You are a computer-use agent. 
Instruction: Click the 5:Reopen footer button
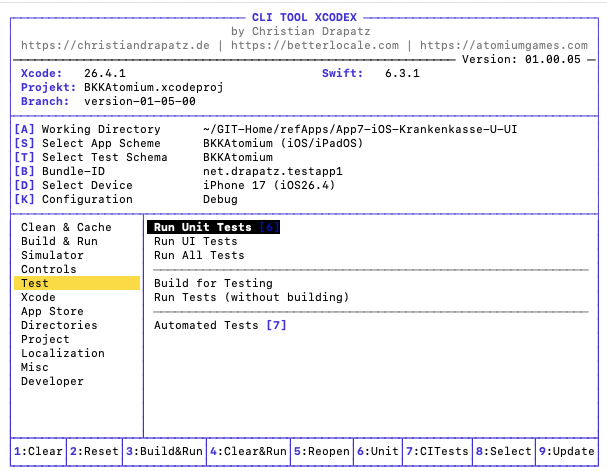[x=322, y=451]
